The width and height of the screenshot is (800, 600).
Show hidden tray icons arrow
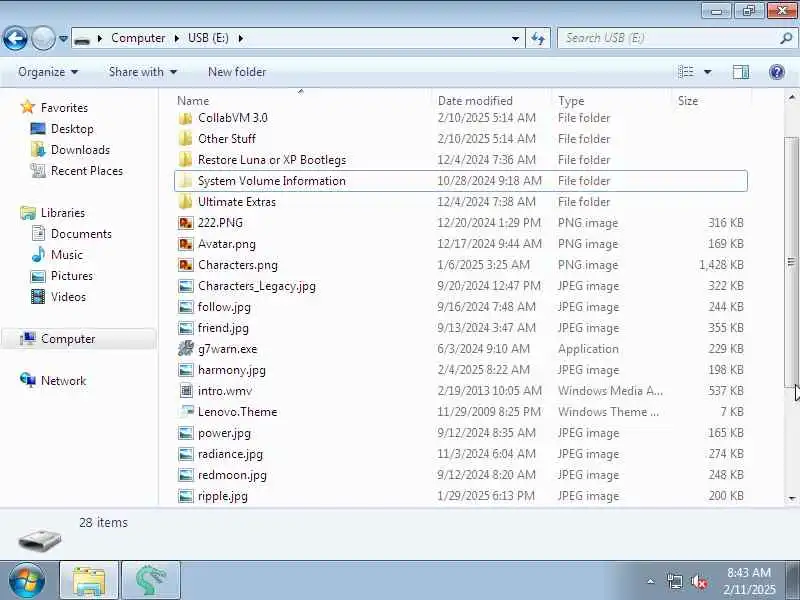(651, 581)
